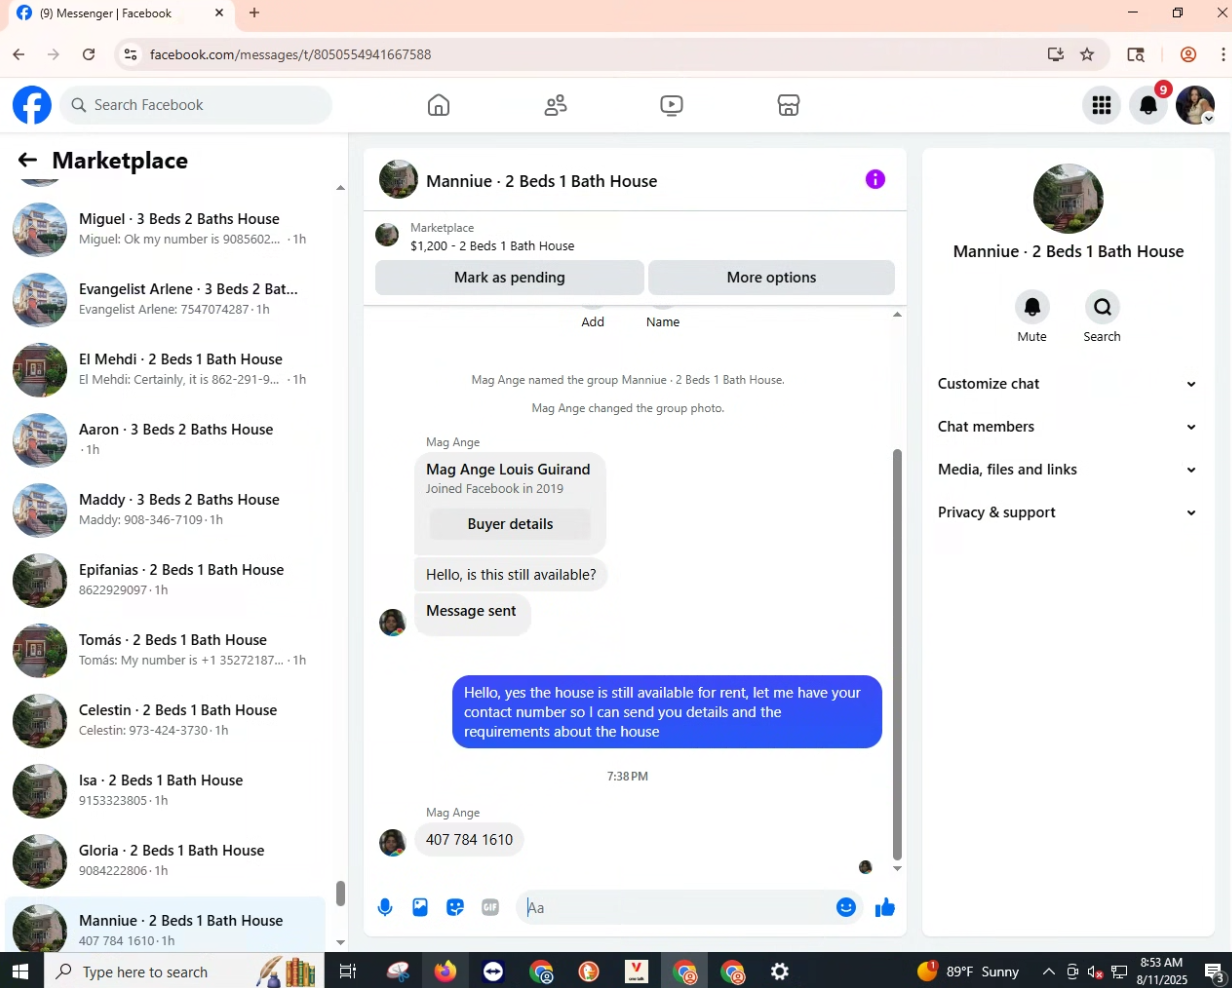The image size is (1232, 988).
Task: Mute this chat with the bell icon
Action: [1032, 307]
